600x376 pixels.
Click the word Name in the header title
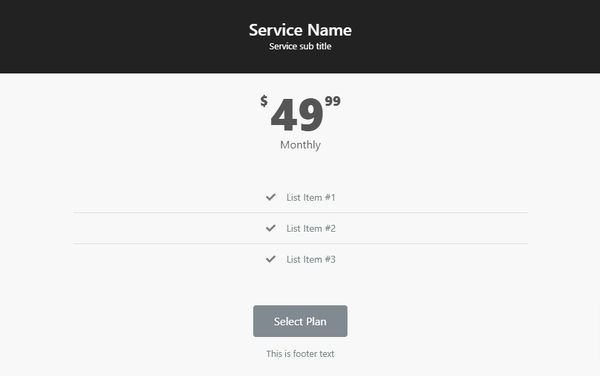tap(329, 30)
